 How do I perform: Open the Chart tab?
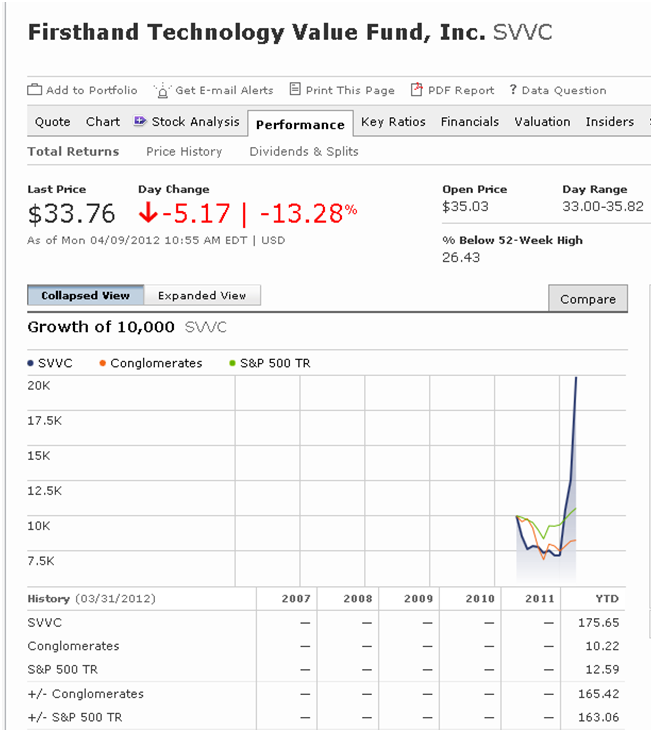pos(103,122)
